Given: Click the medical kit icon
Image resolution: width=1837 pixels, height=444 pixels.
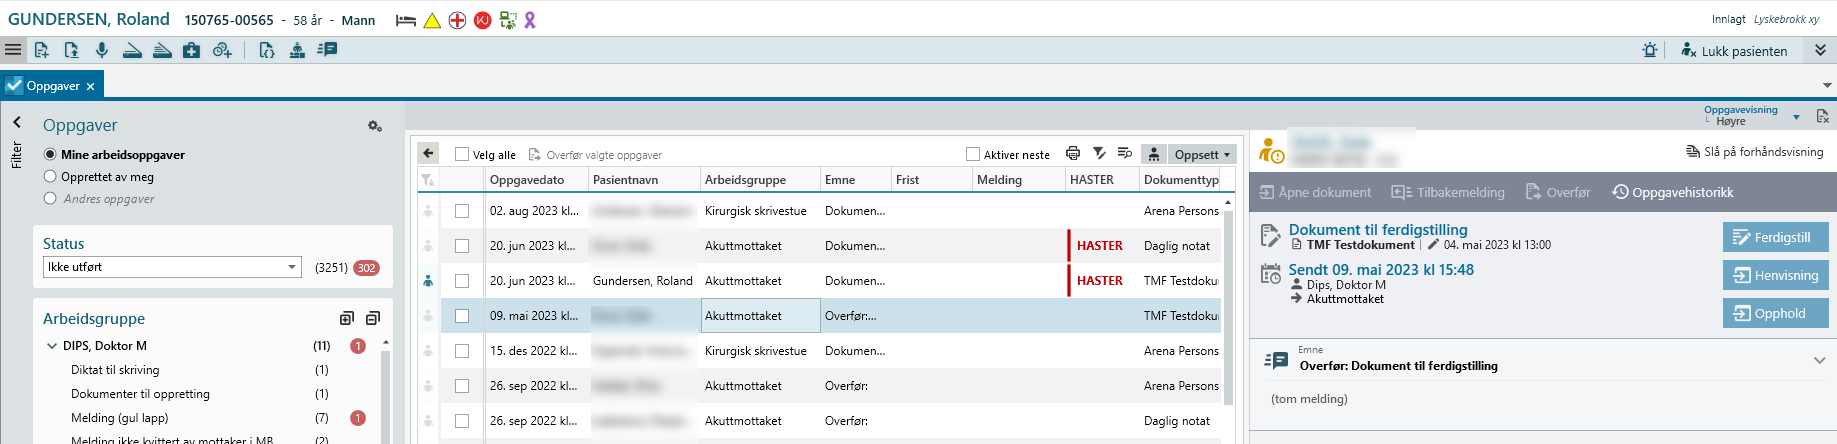Looking at the screenshot, I should (191, 50).
